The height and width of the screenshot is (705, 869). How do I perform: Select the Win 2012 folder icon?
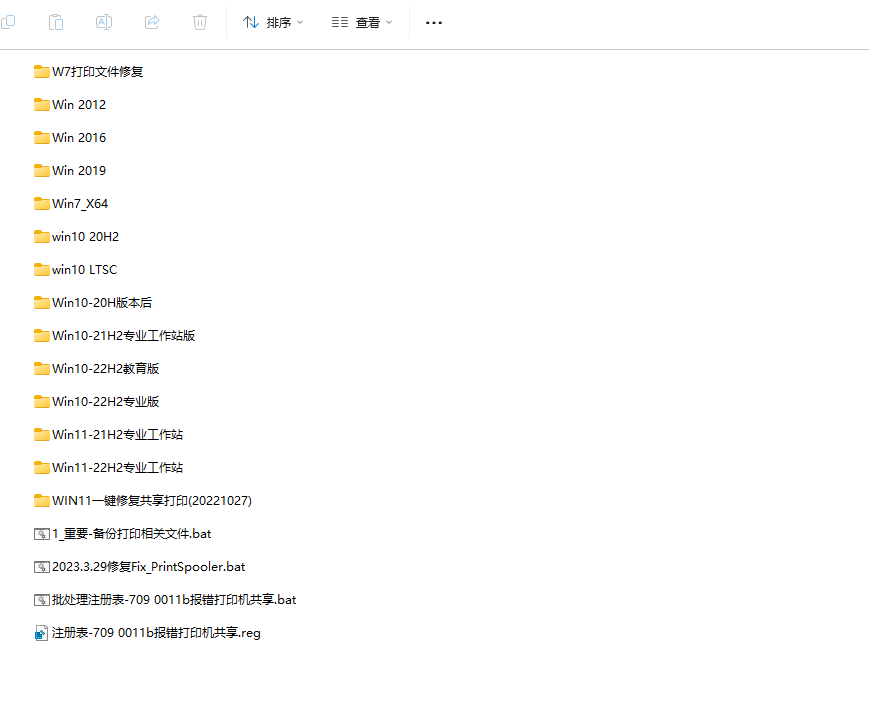click(41, 104)
